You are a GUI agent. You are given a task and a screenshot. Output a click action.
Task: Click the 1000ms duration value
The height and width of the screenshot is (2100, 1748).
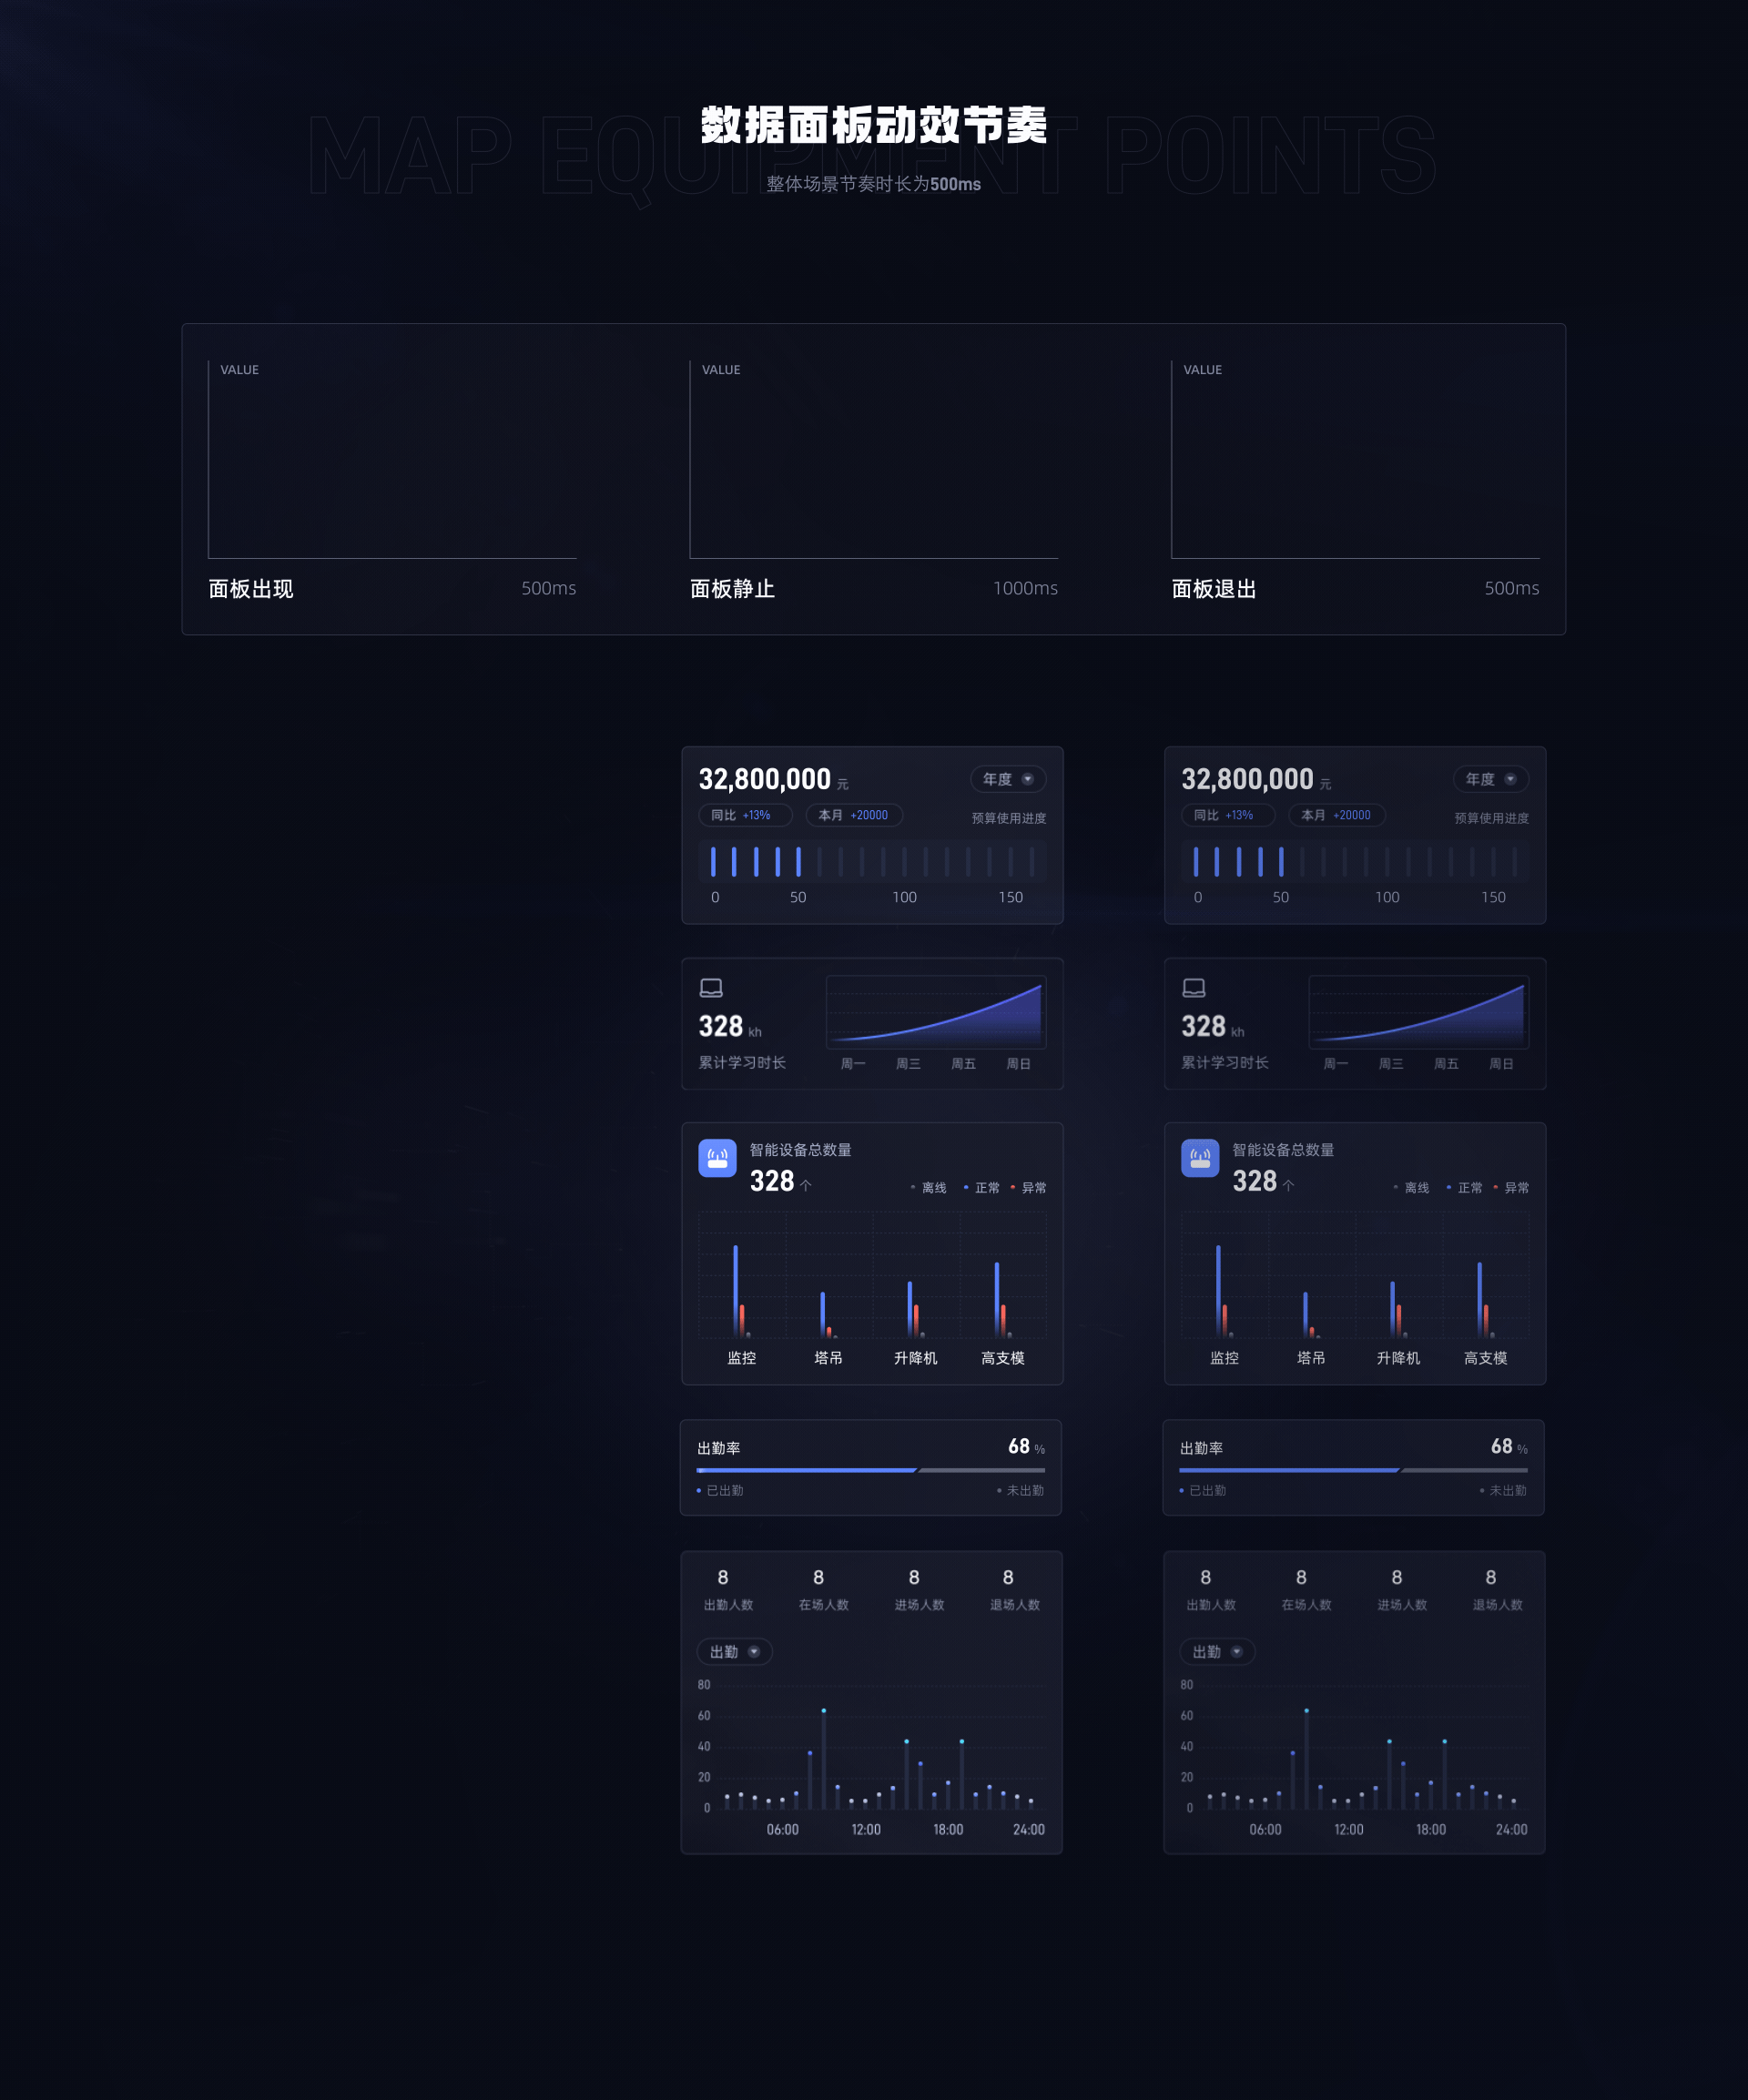(x=1025, y=588)
